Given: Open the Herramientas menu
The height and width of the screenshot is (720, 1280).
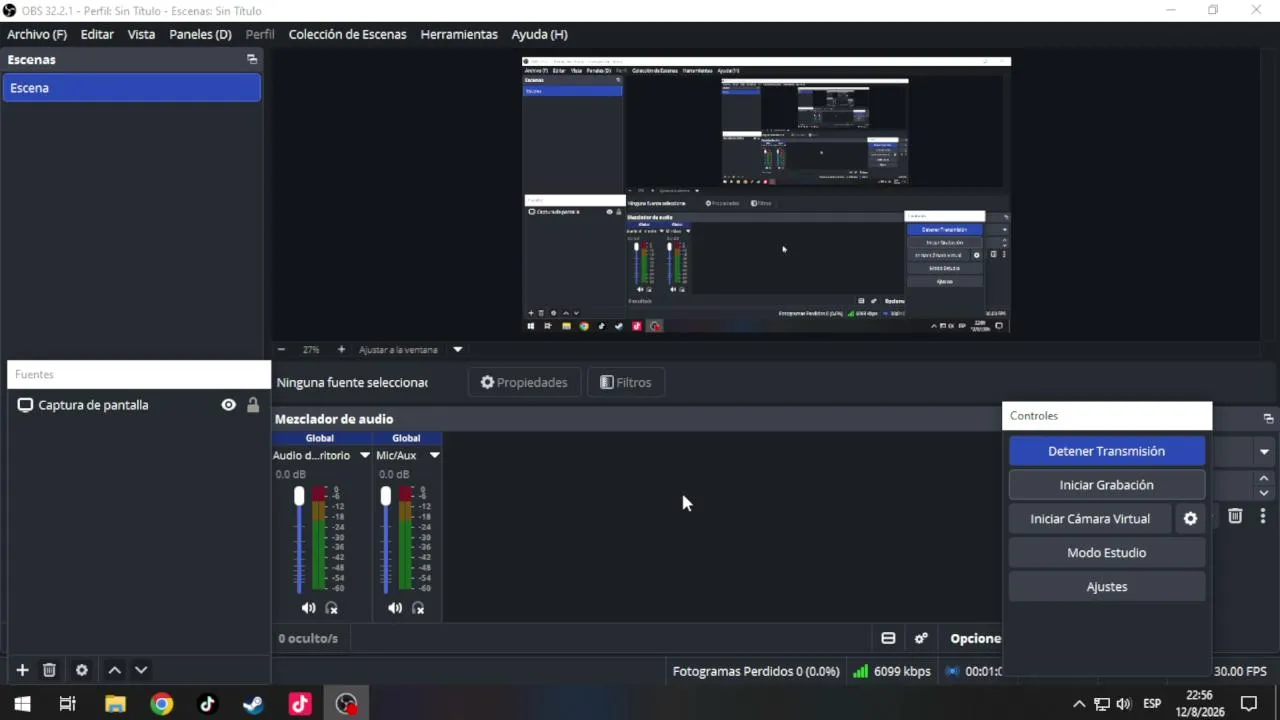Looking at the screenshot, I should pyautogui.click(x=459, y=34).
